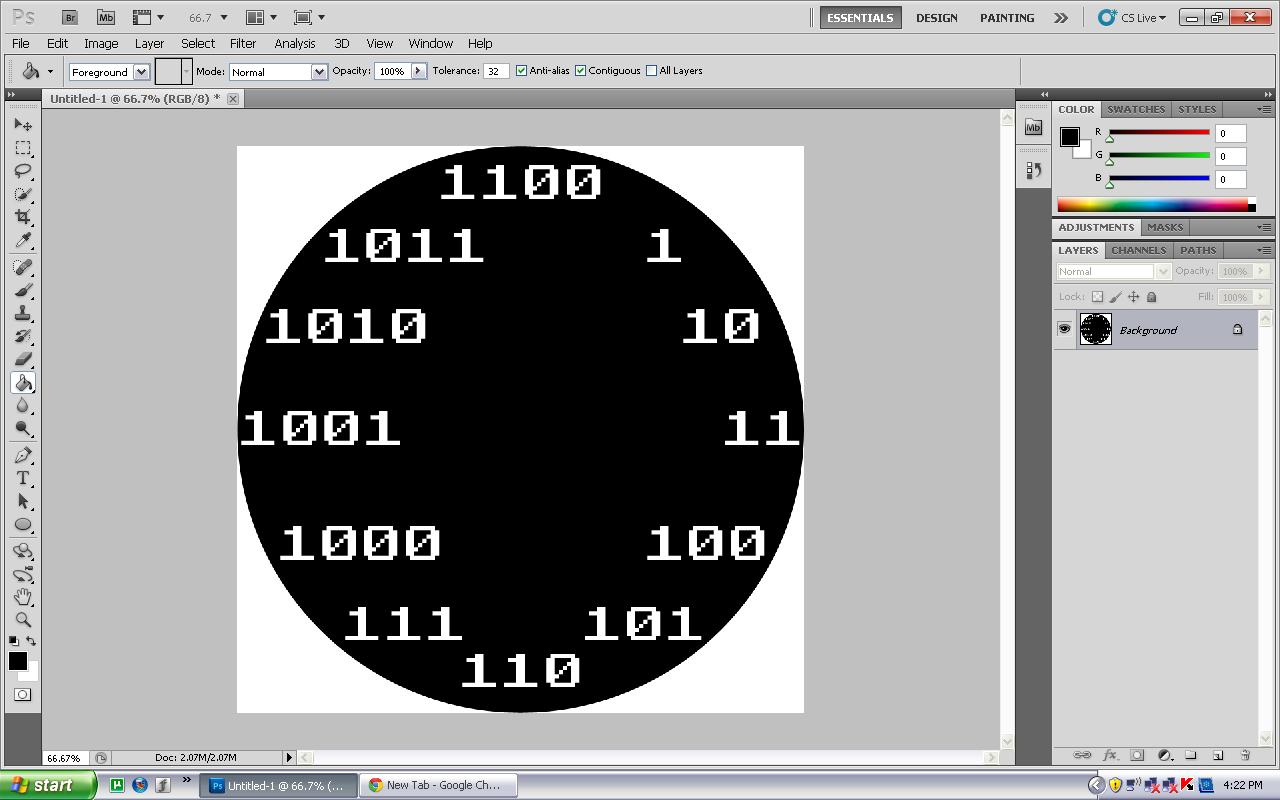Enable the All Layers checkbox
Viewport: 1280px width, 800px height.
pos(651,71)
